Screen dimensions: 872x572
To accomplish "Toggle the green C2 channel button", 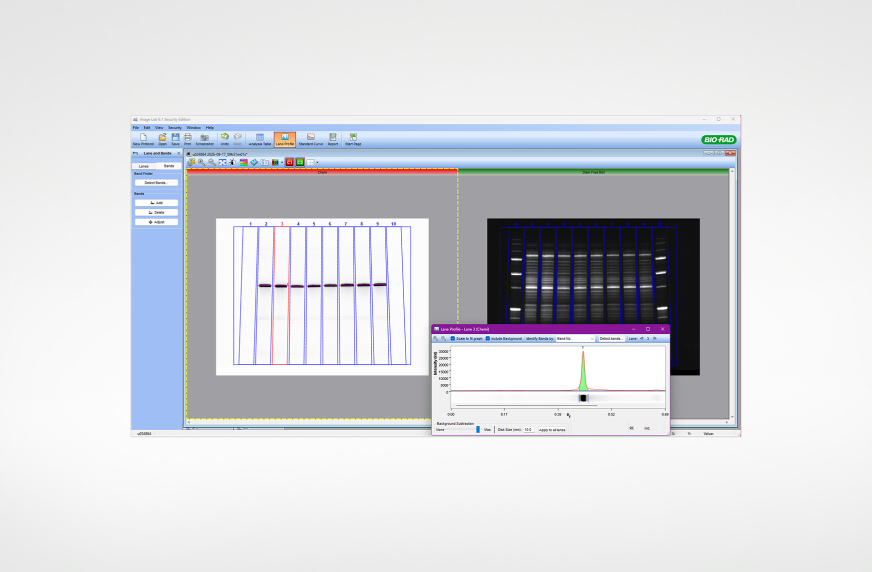I will [300, 162].
